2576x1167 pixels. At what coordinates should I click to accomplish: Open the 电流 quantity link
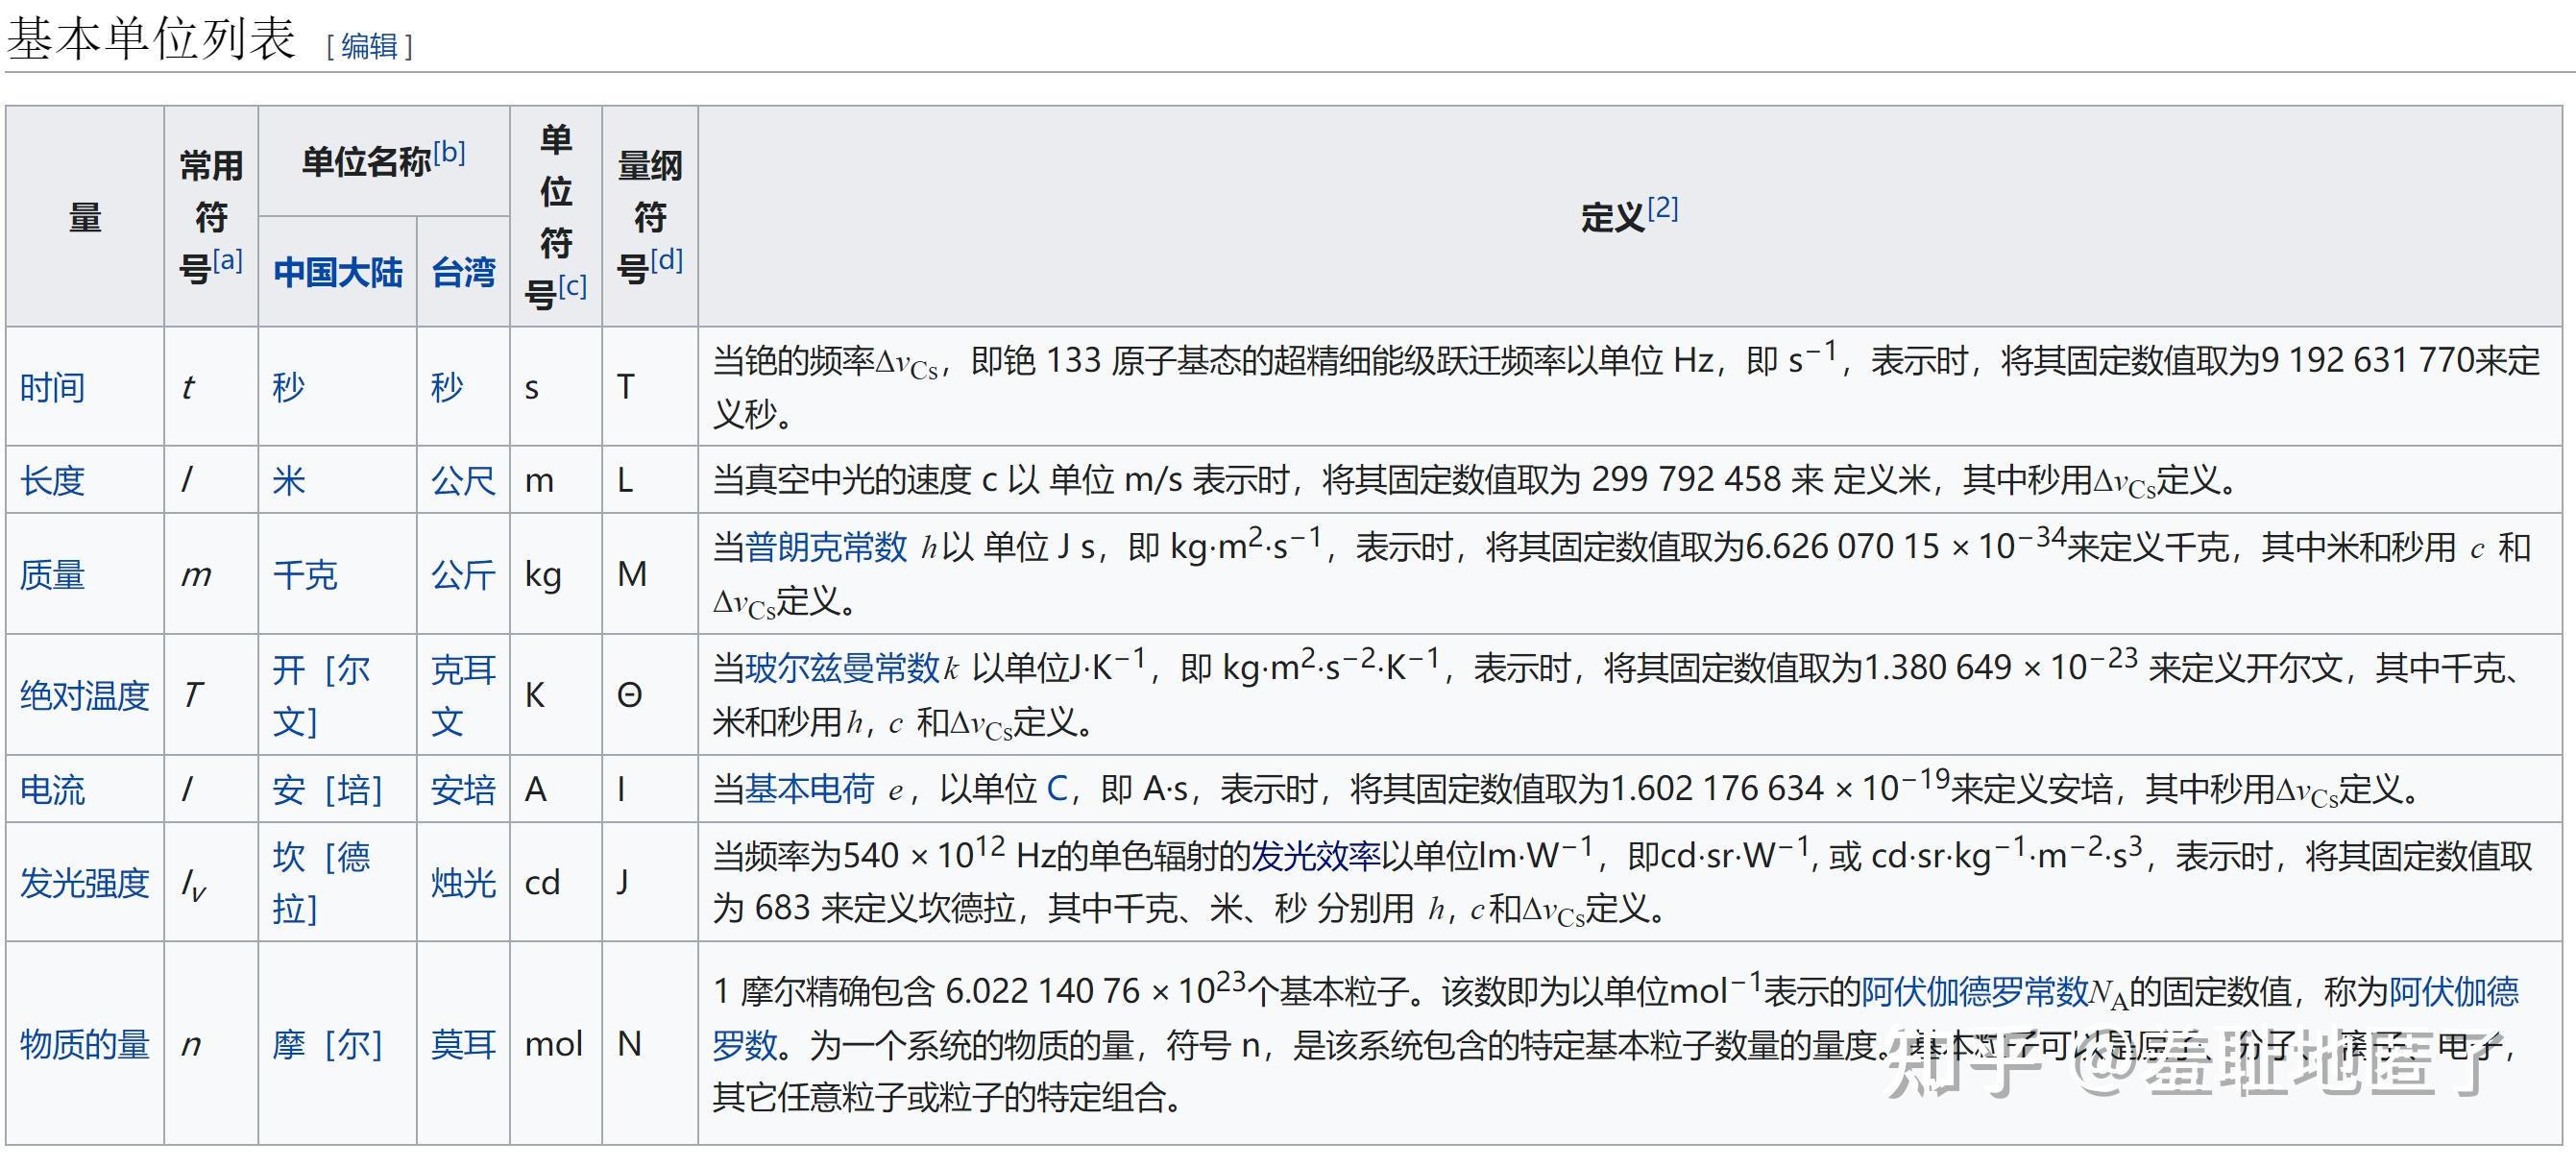pos(52,790)
